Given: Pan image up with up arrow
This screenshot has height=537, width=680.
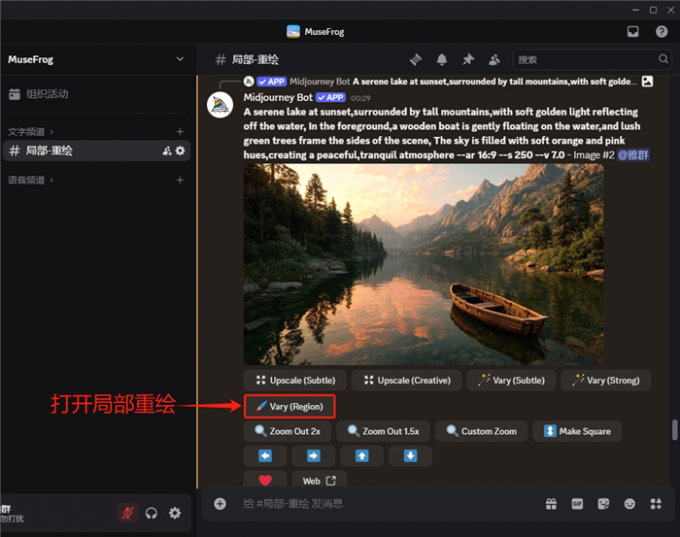Looking at the screenshot, I should click(x=362, y=456).
